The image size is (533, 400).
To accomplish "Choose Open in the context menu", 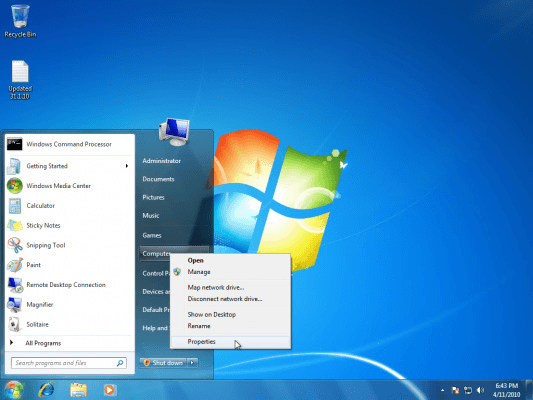I will pyautogui.click(x=230, y=260).
